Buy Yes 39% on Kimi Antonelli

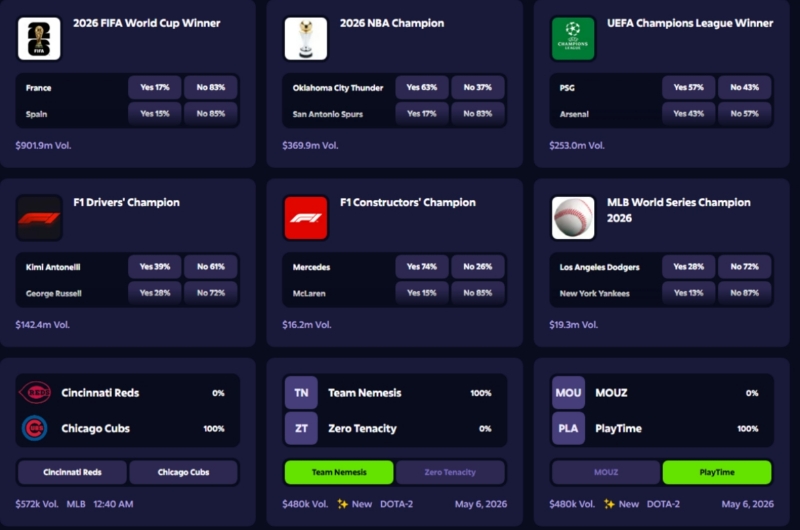click(x=155, y=266)
